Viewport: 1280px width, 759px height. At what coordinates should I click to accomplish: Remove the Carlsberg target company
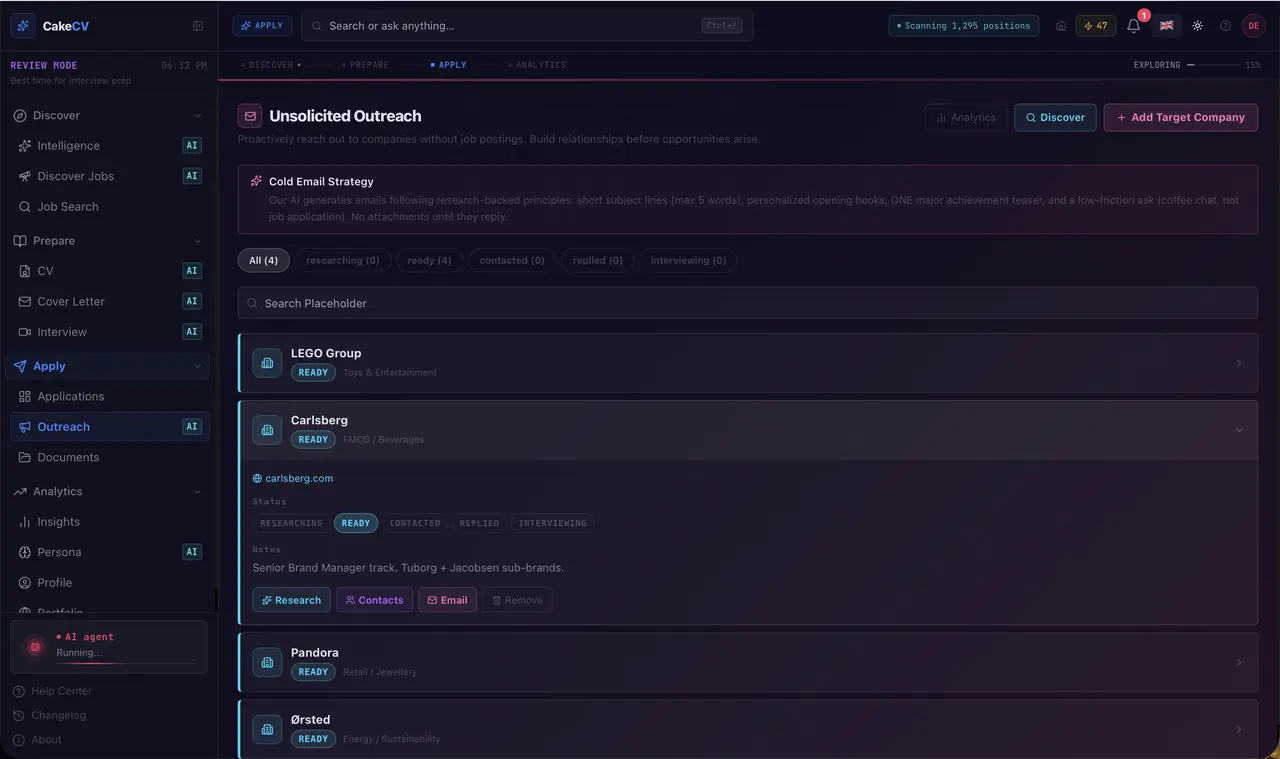click(x=518, y=600)
